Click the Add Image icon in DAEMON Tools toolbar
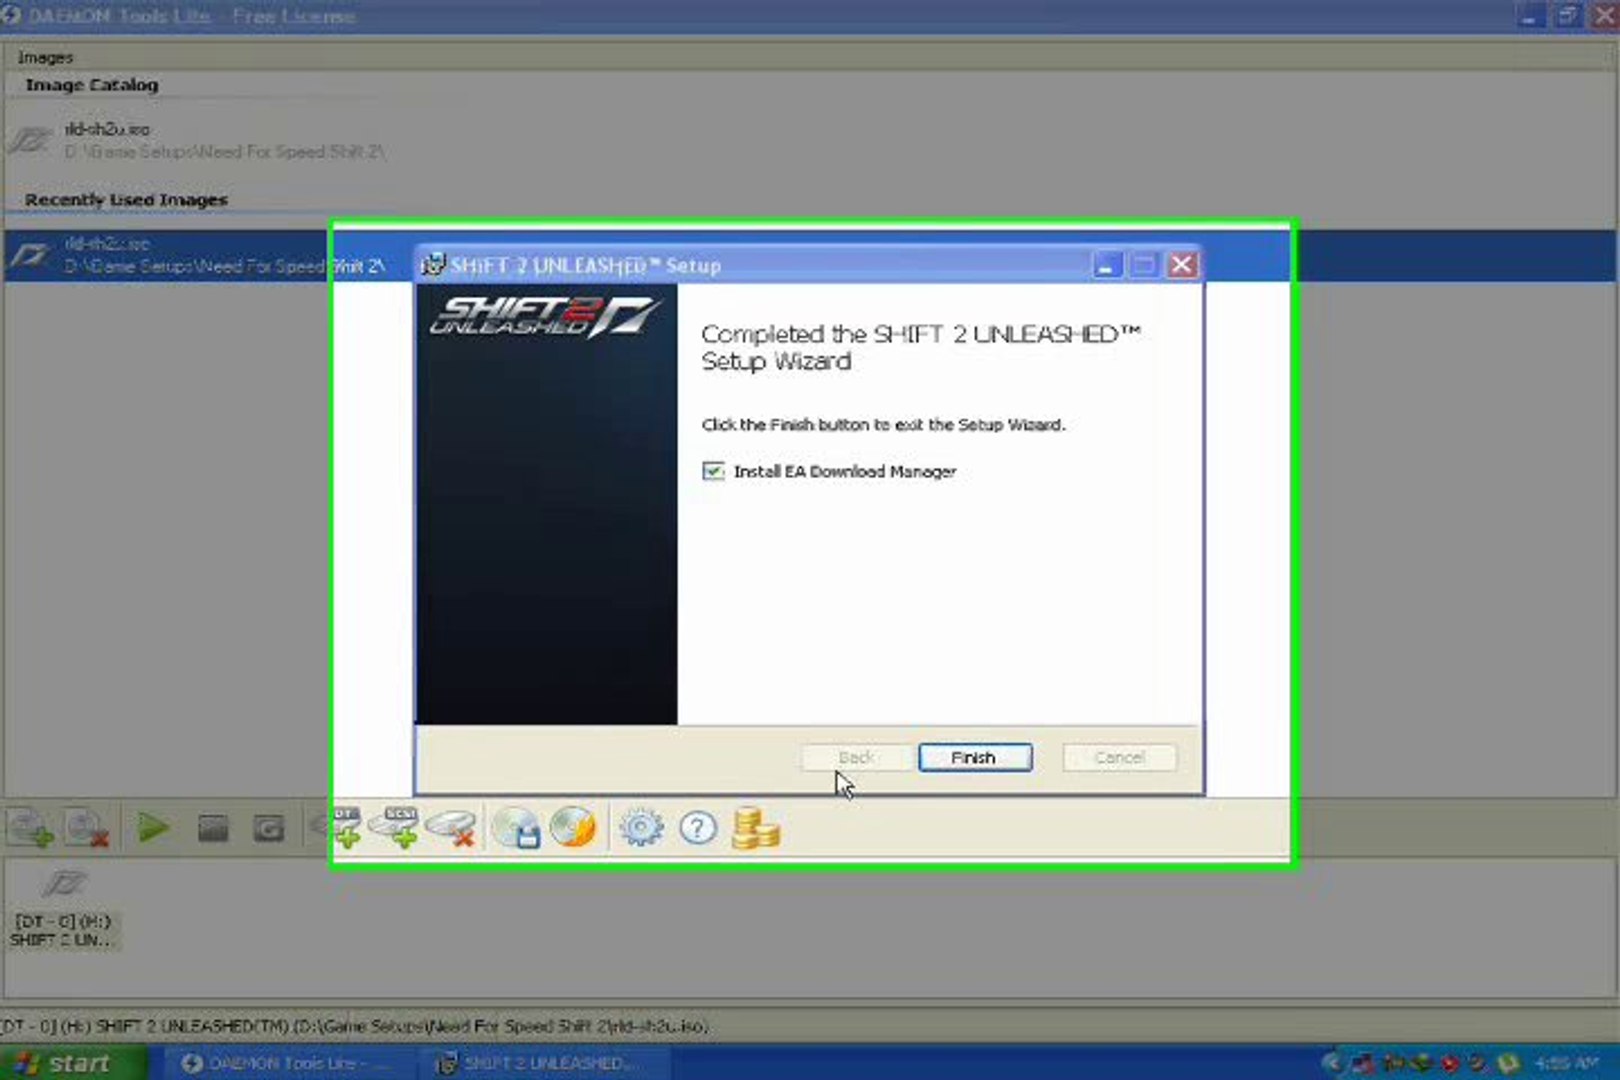This screenshot has width=1620, height=1080. coord(29,828)
